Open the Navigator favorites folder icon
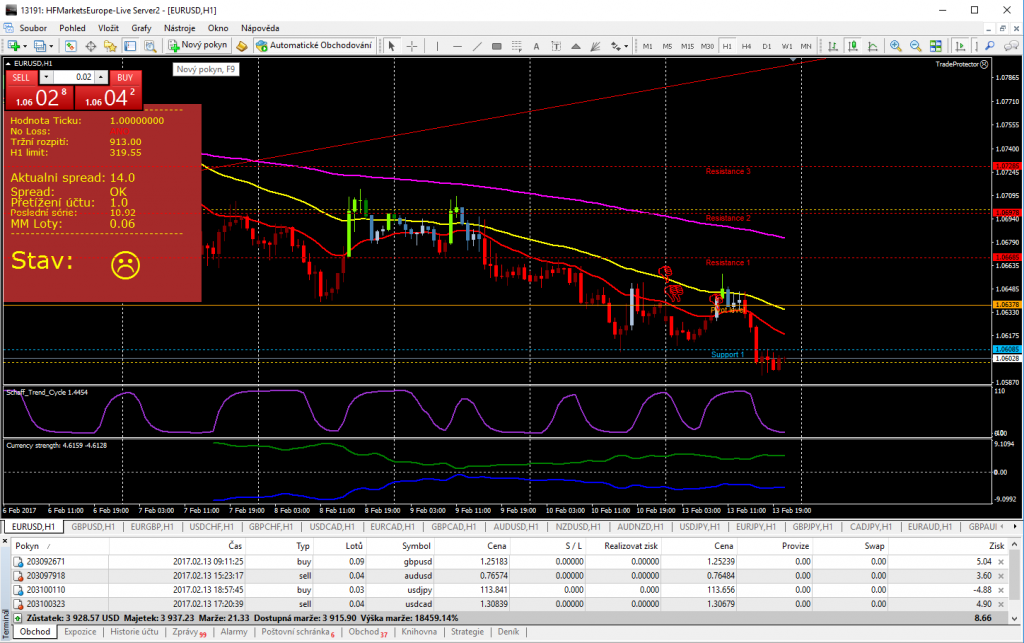The height and width of the screenshot is (643, 1024). [x=110, y=46]
